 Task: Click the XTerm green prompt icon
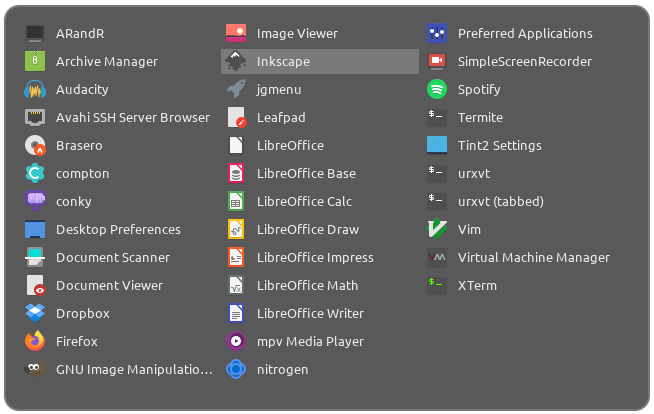click(x=437, y=286)
